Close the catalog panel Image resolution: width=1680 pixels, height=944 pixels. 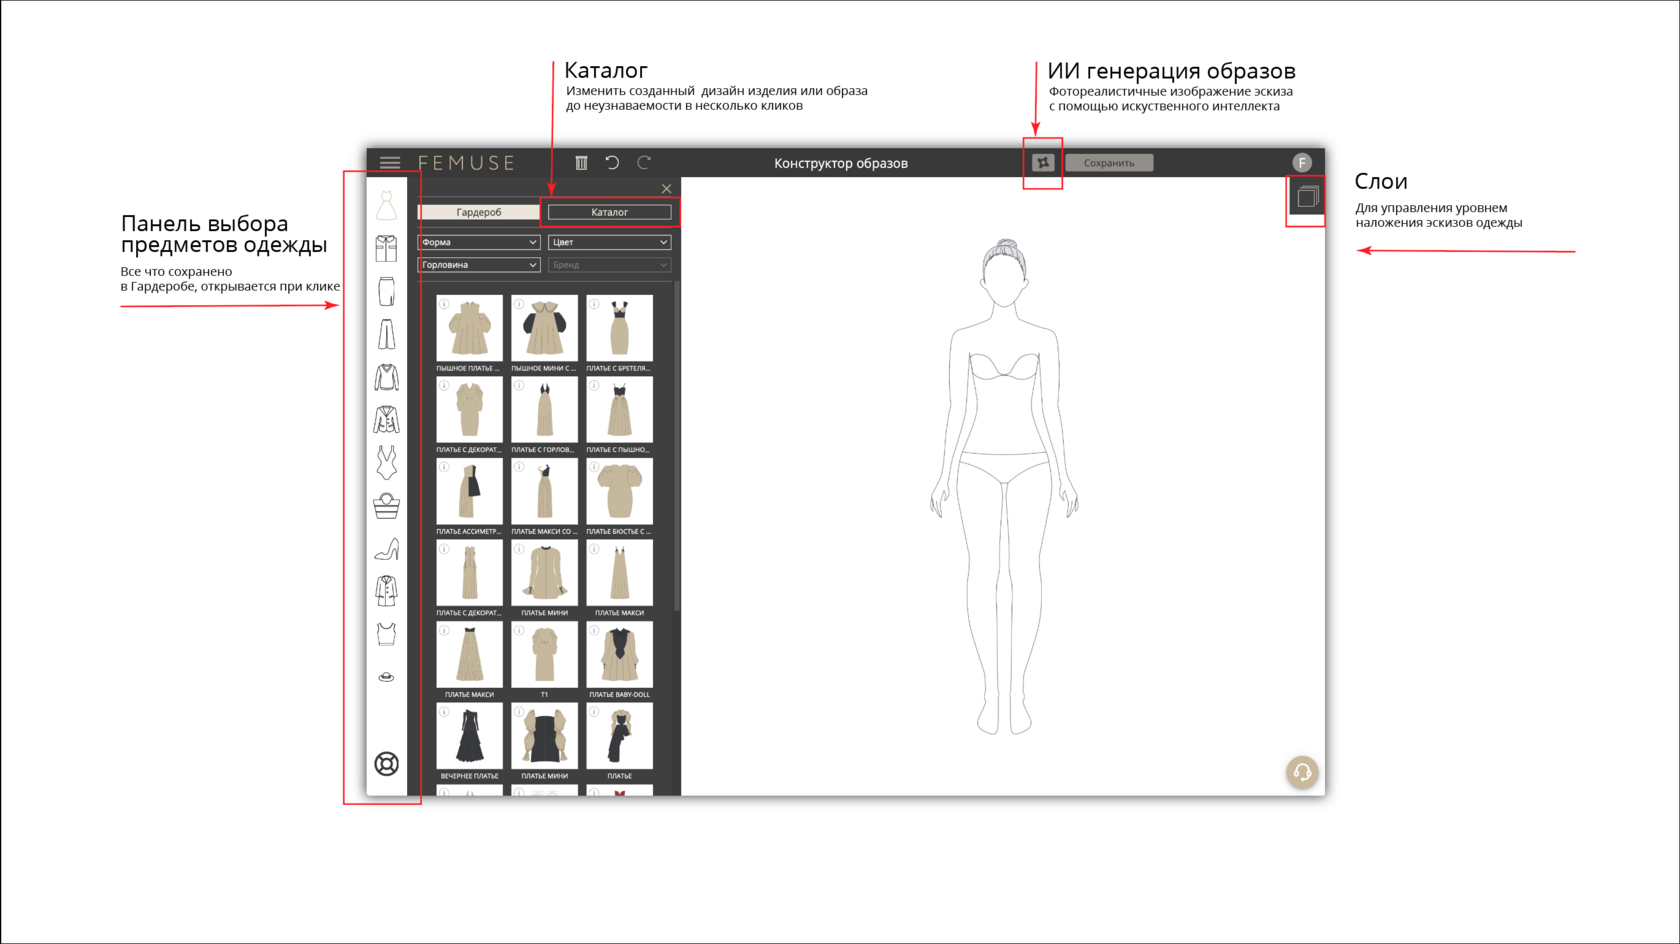666,189
